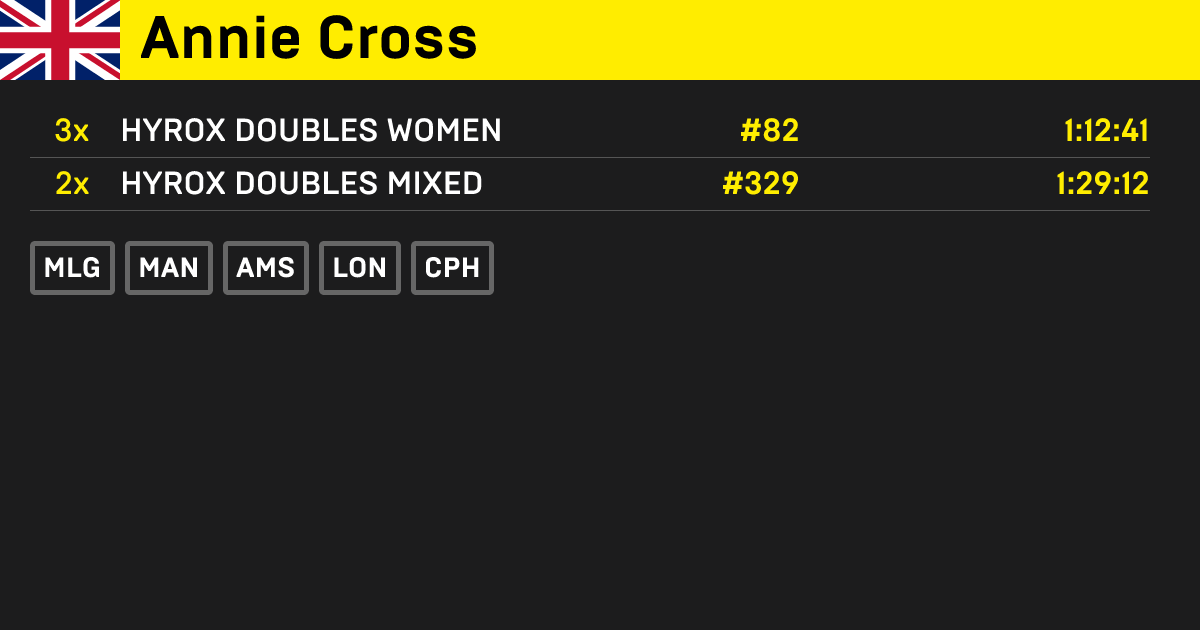Select the MLG location badge
This screenshot has width=1200, height=630.
tap(72, 267)
